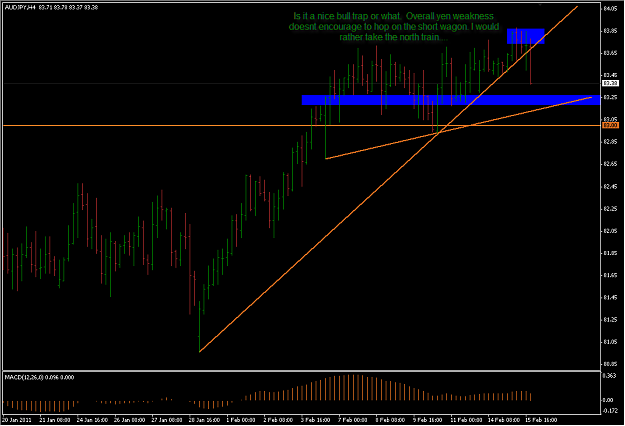Click the 83.85 price axis label
This screenshot has width=625, height=426.
(611, 31)
